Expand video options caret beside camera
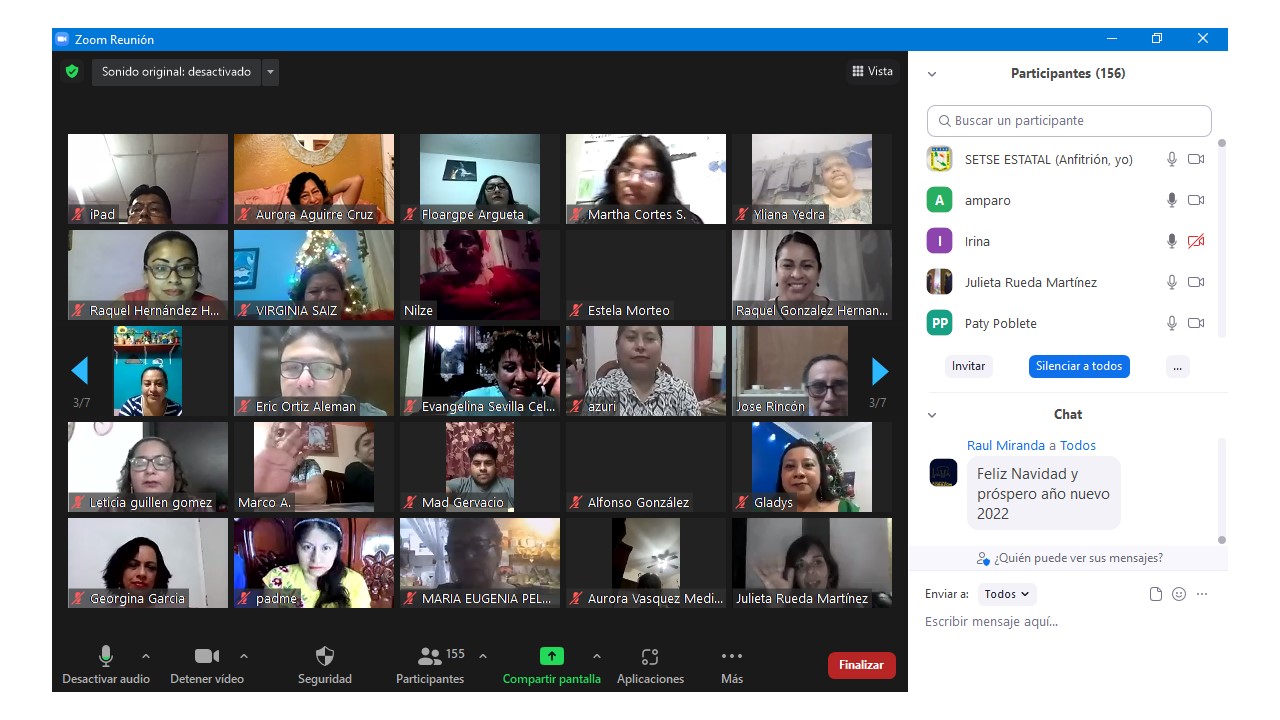 tap(244, 656)
